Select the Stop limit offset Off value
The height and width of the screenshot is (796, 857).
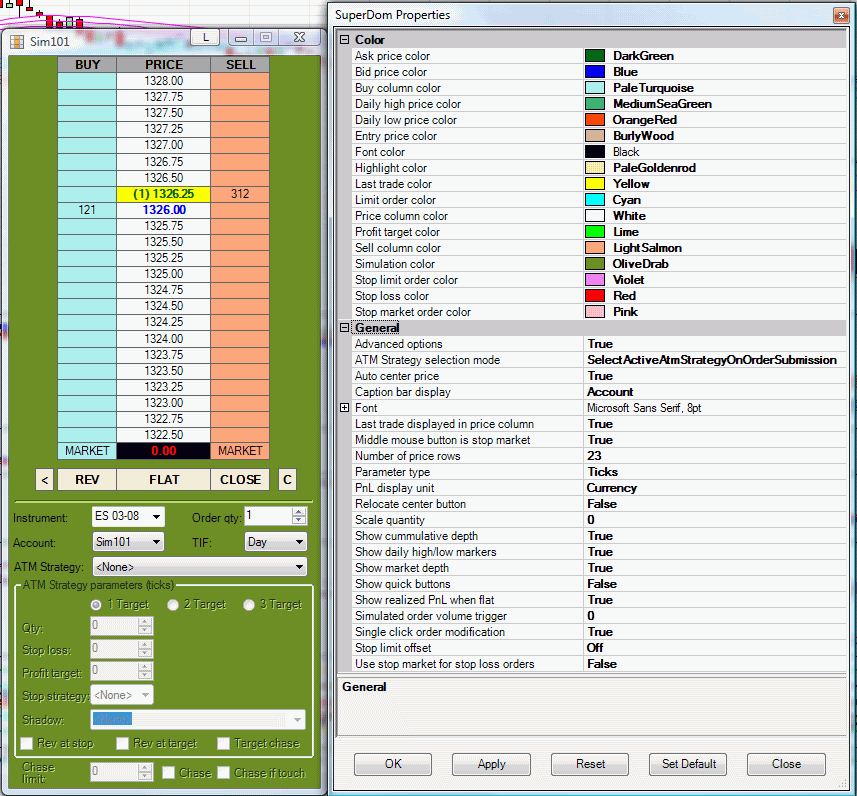pyautogui.click(x=715, y=648)
